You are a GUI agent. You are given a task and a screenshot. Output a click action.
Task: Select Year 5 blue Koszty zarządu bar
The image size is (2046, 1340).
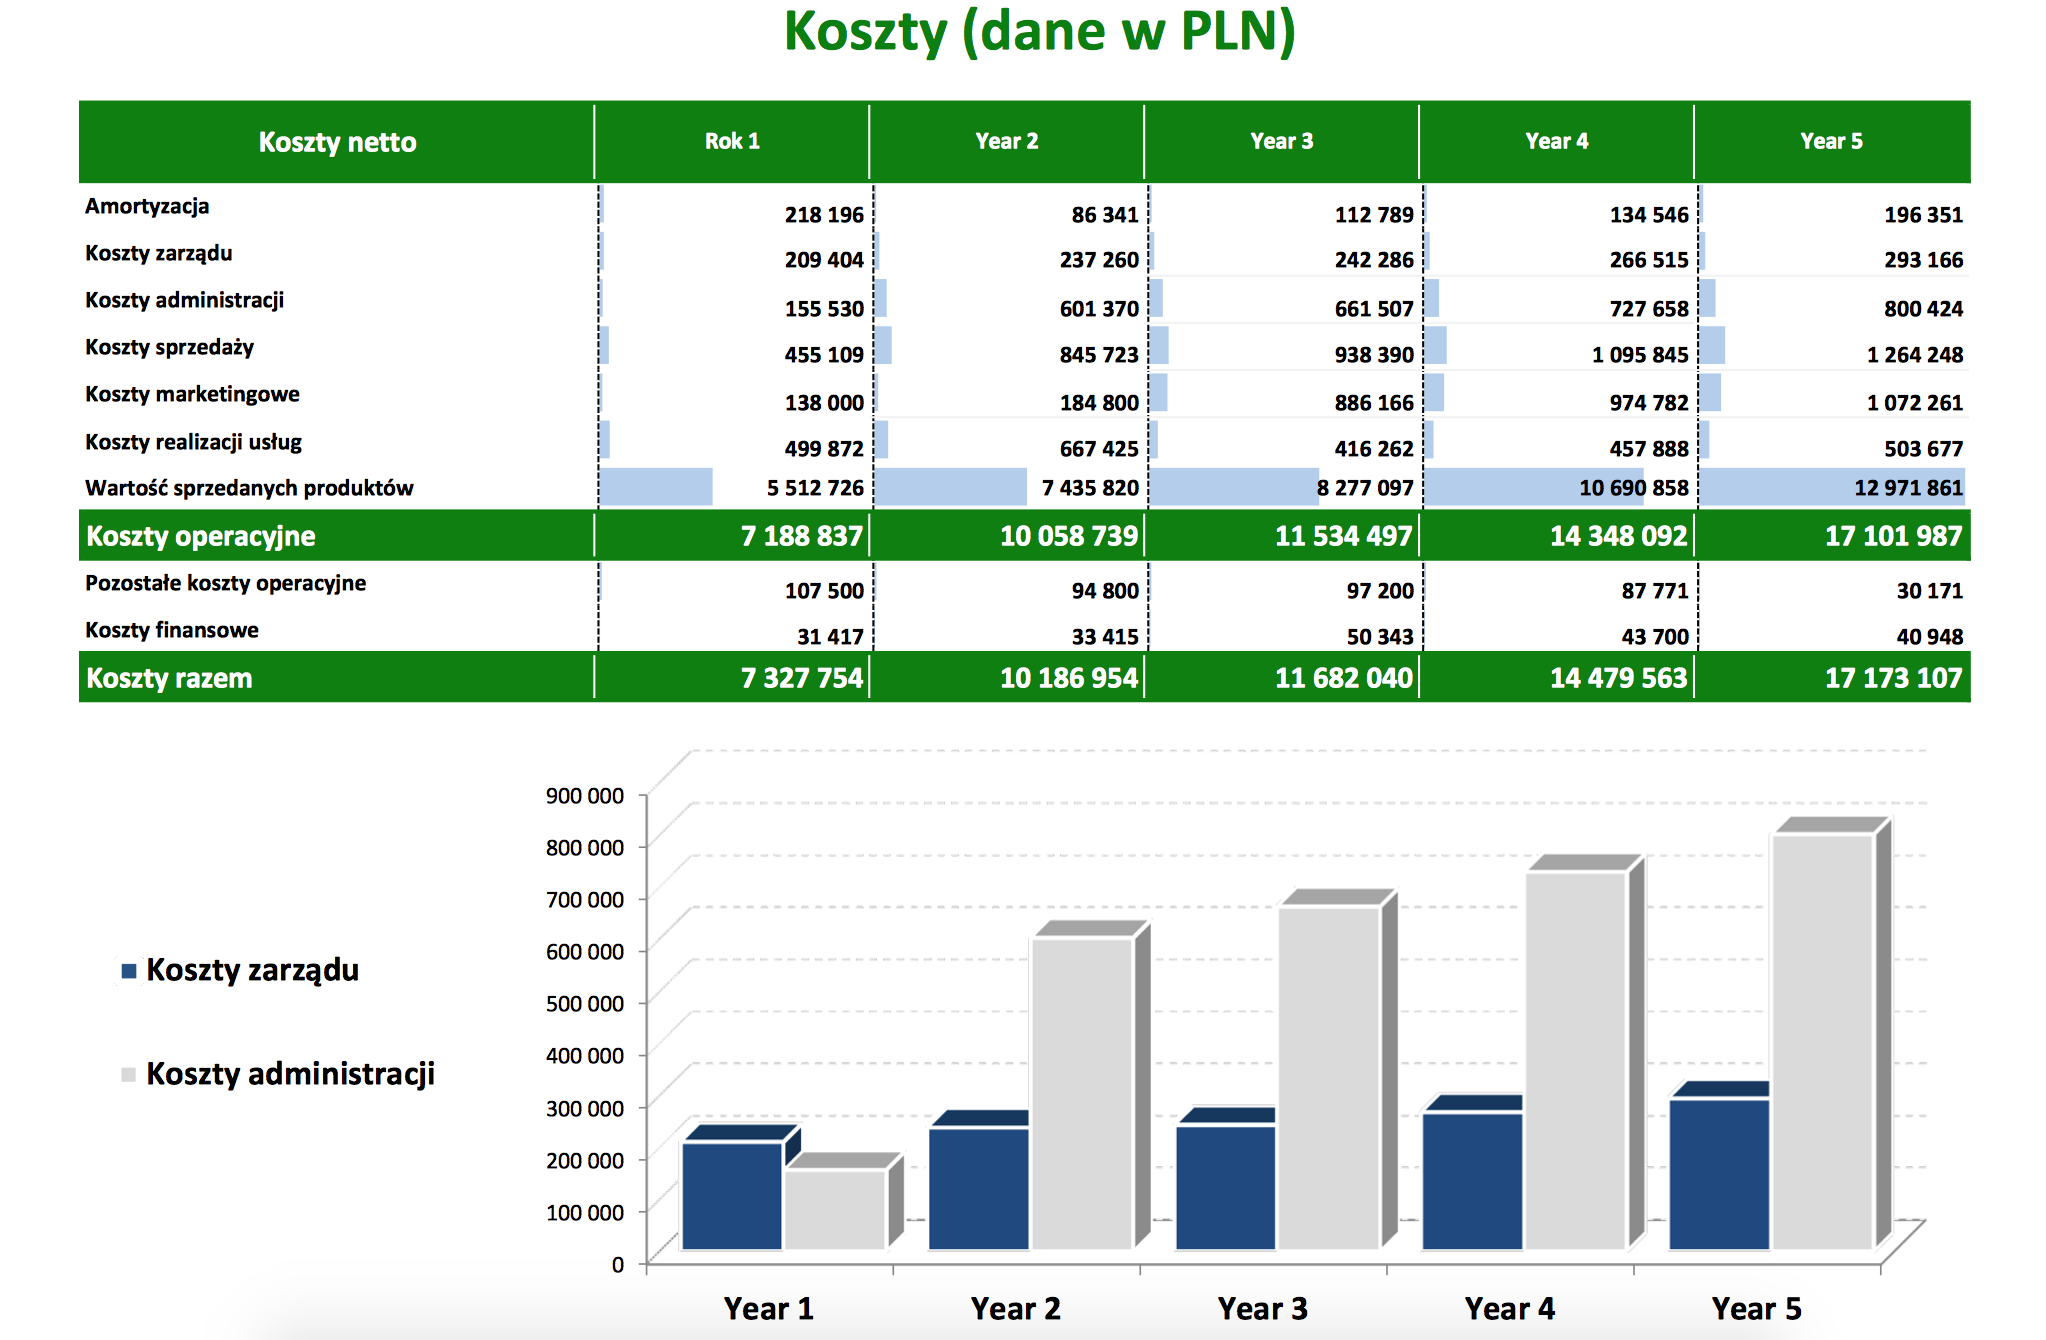coord(1720,1174)
